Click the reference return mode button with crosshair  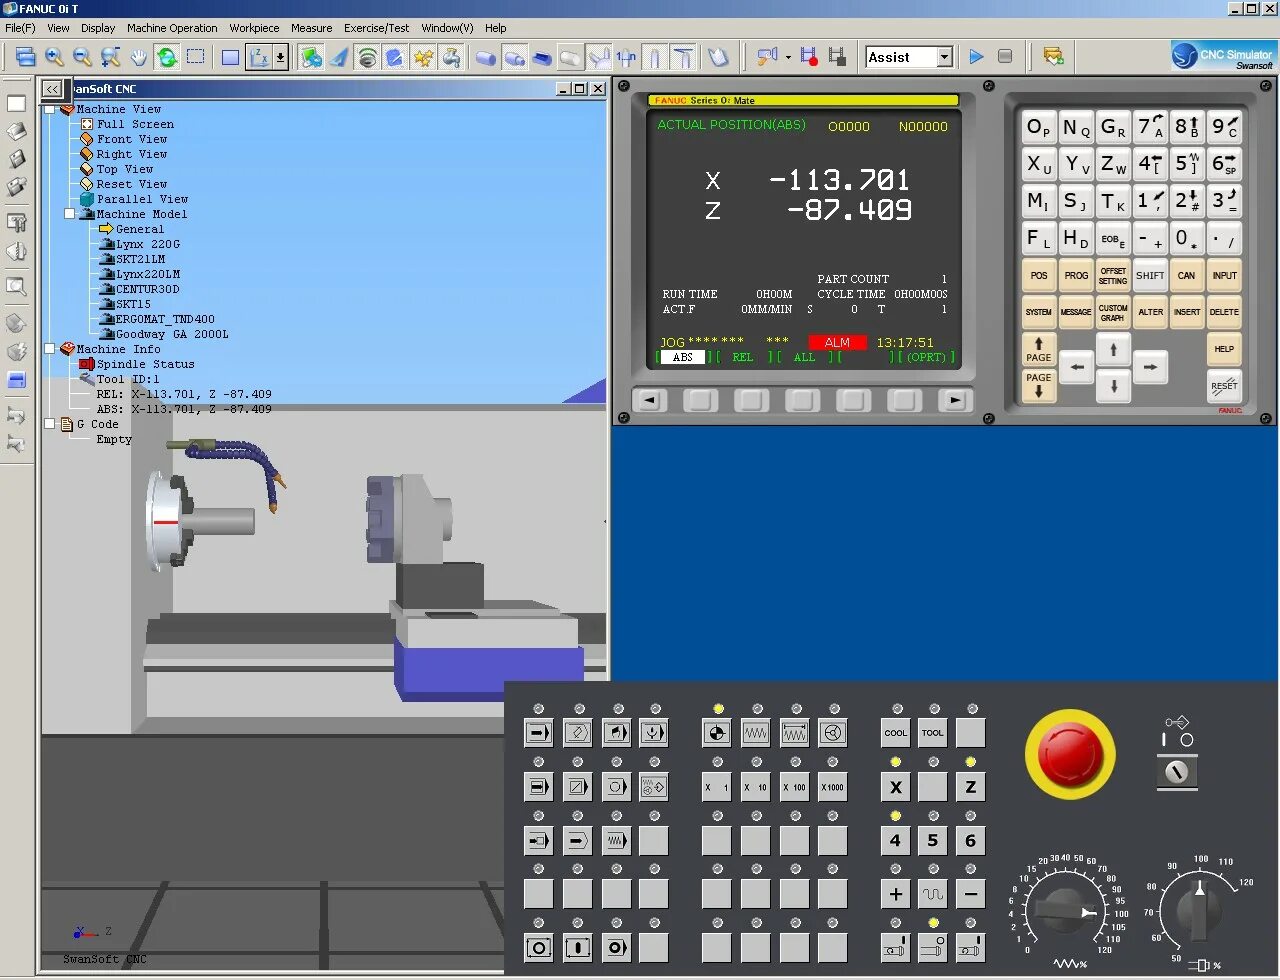(717, 733)
